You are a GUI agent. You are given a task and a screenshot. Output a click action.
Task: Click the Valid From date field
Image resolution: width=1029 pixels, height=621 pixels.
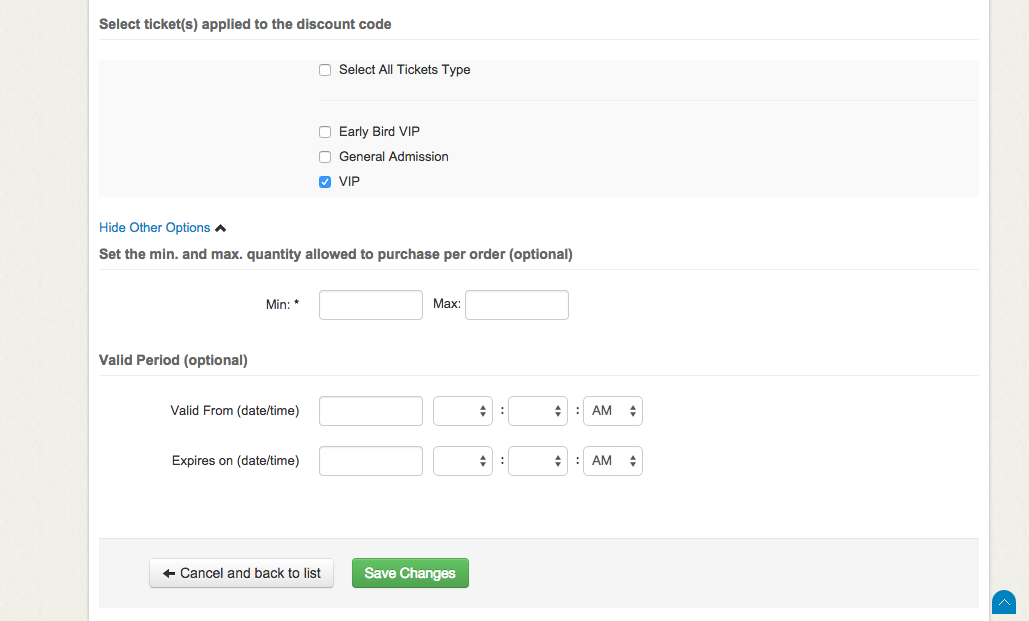click(371, 411)
